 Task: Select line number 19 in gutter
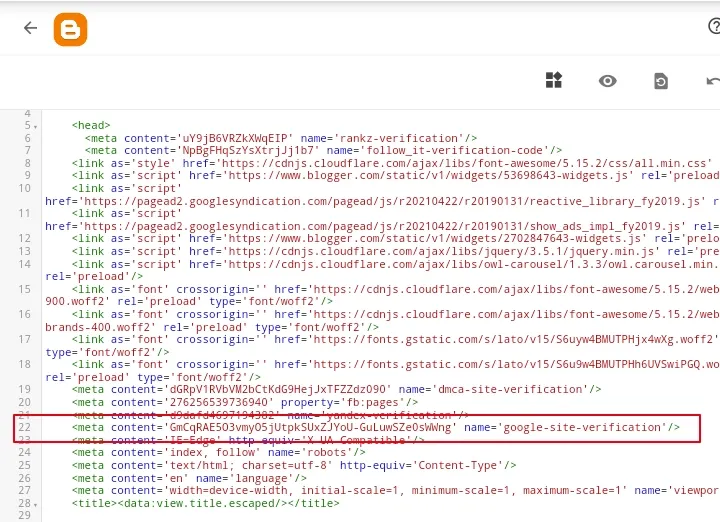click(x=24, y=389)
